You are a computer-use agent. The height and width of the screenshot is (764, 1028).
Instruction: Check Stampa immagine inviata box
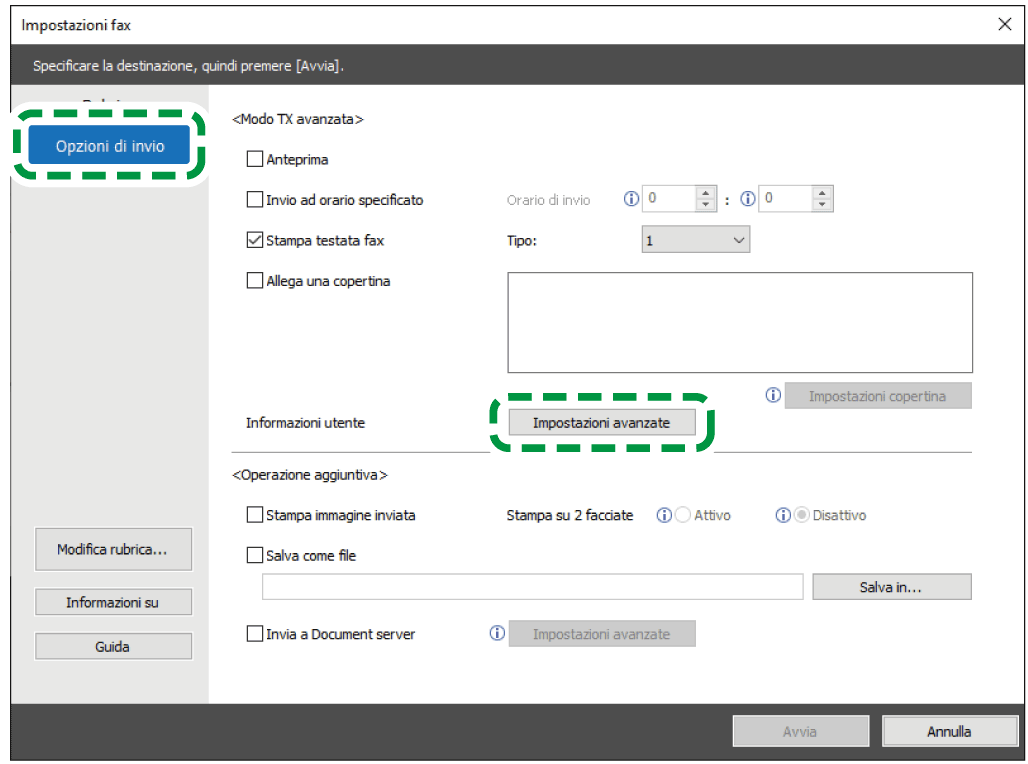coord(255,515)
